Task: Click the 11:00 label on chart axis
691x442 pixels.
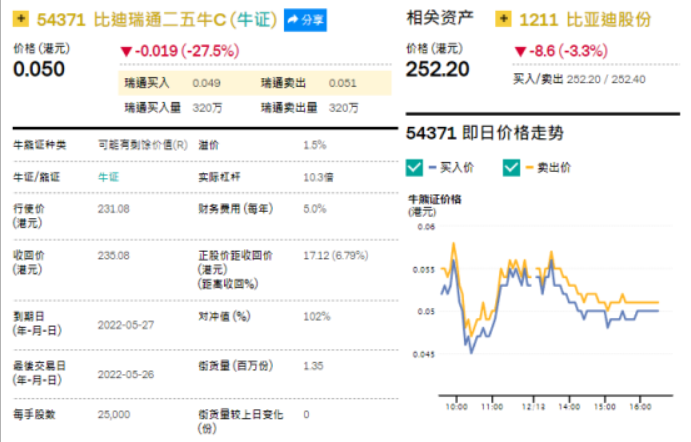Action: (x=492, y=407)
